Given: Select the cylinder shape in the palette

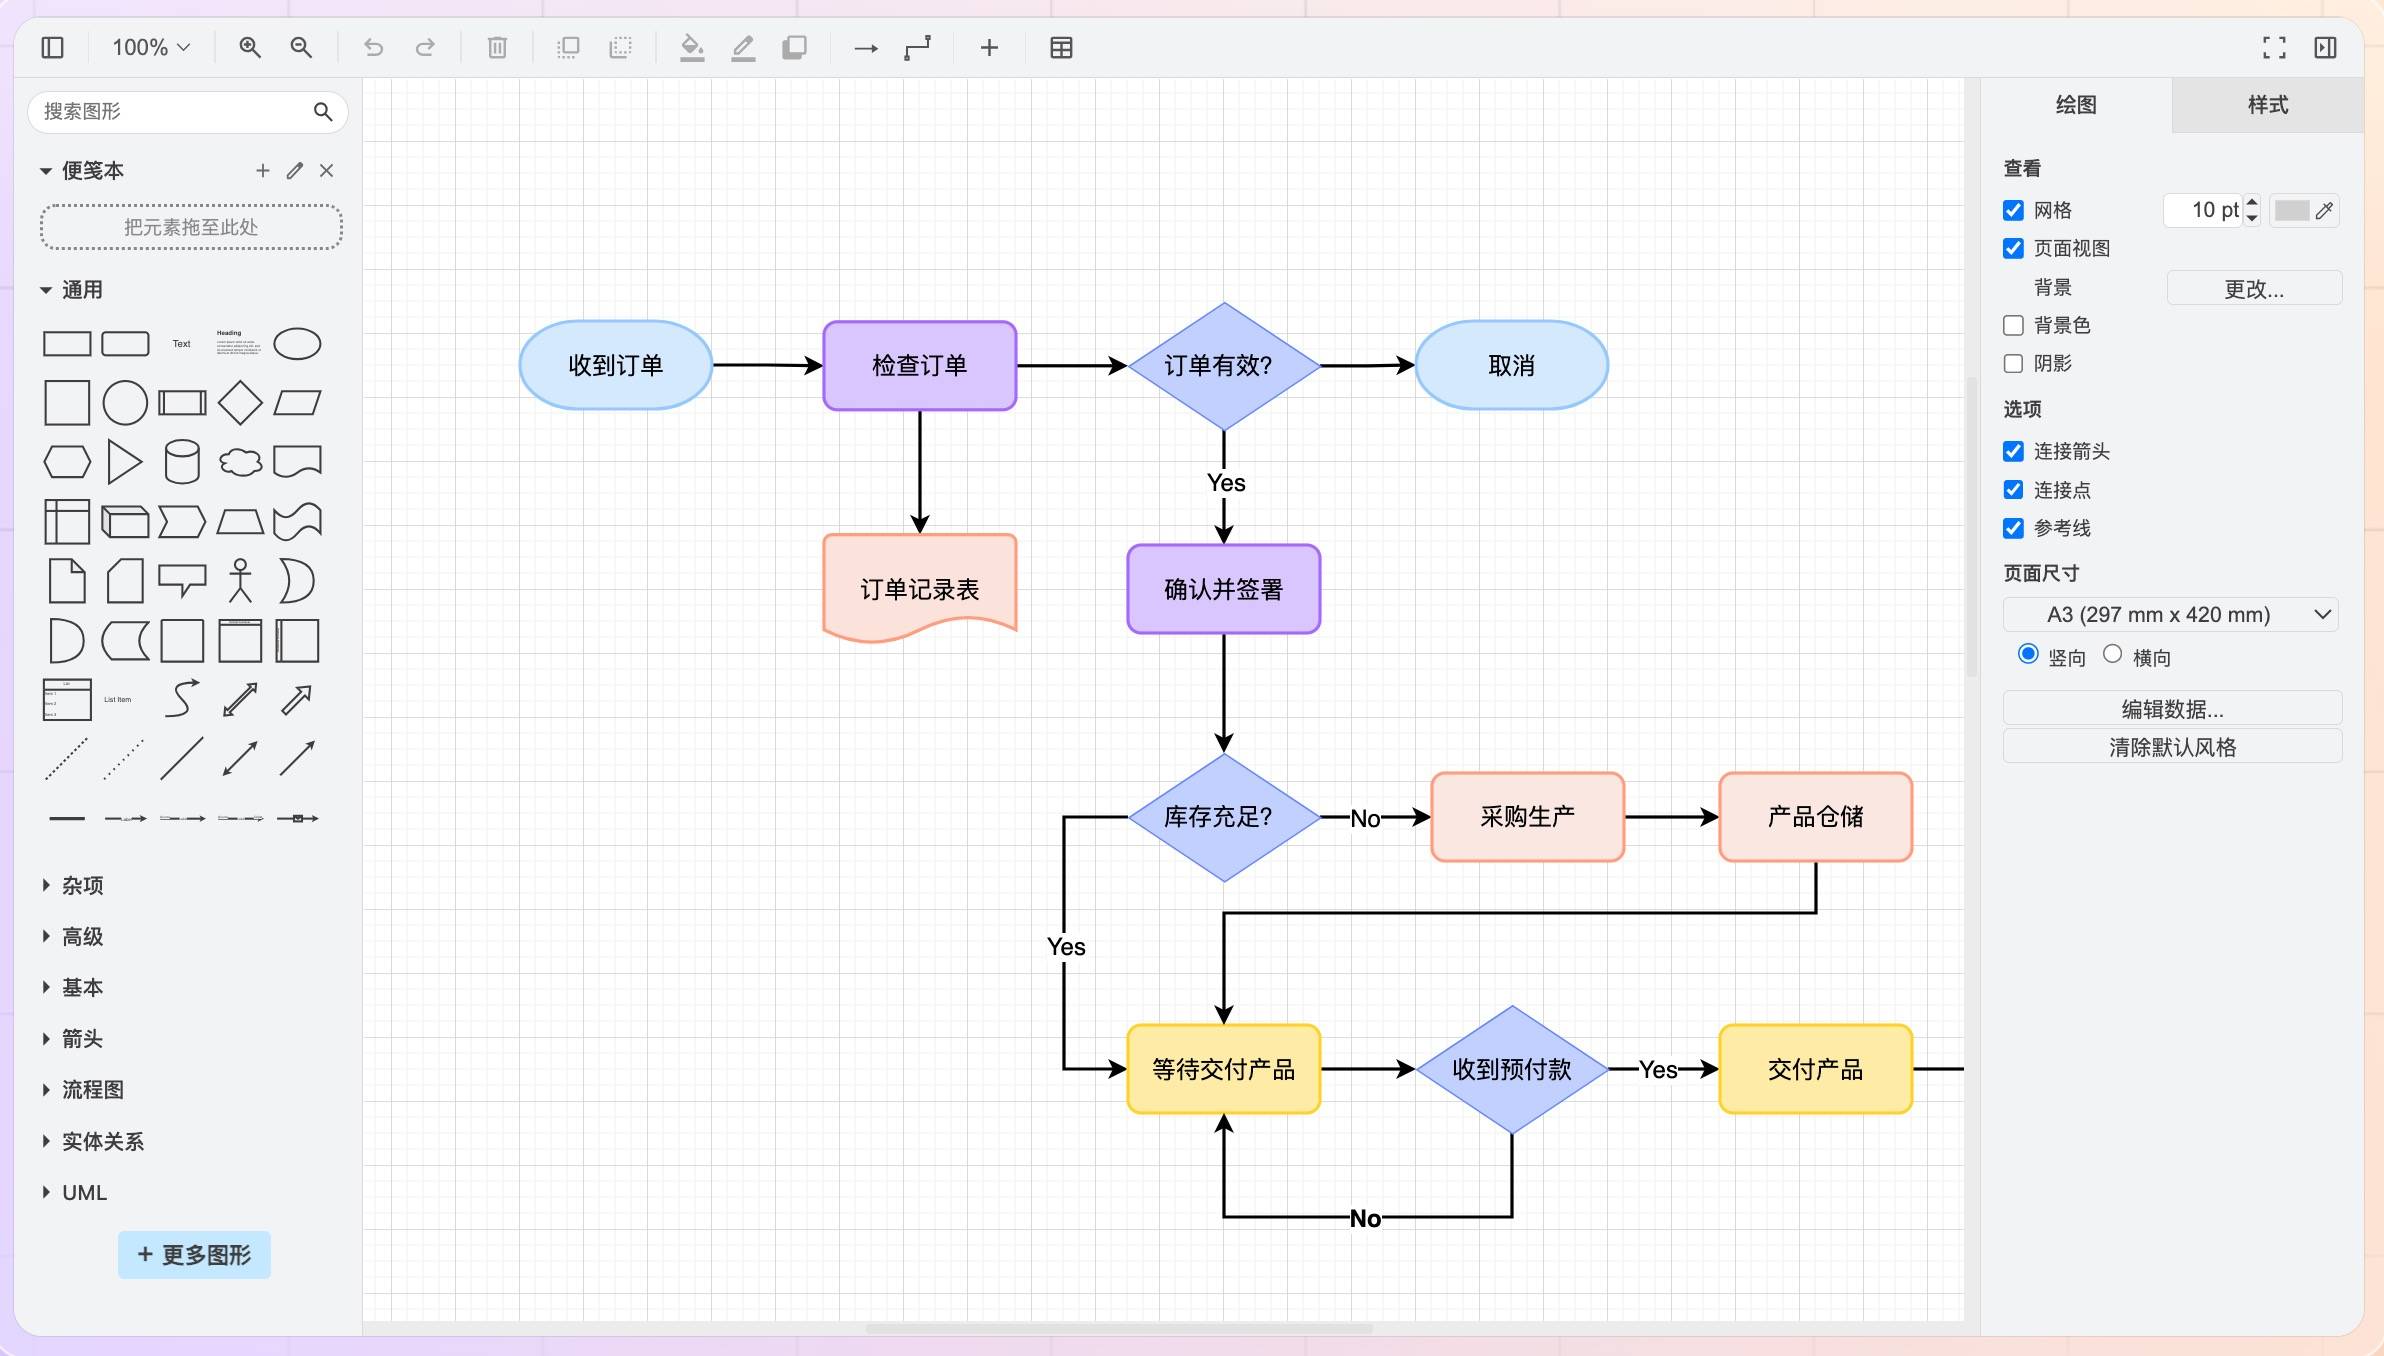Looking at the screenshot, I should pyautogui.click(x=182, y=462).
